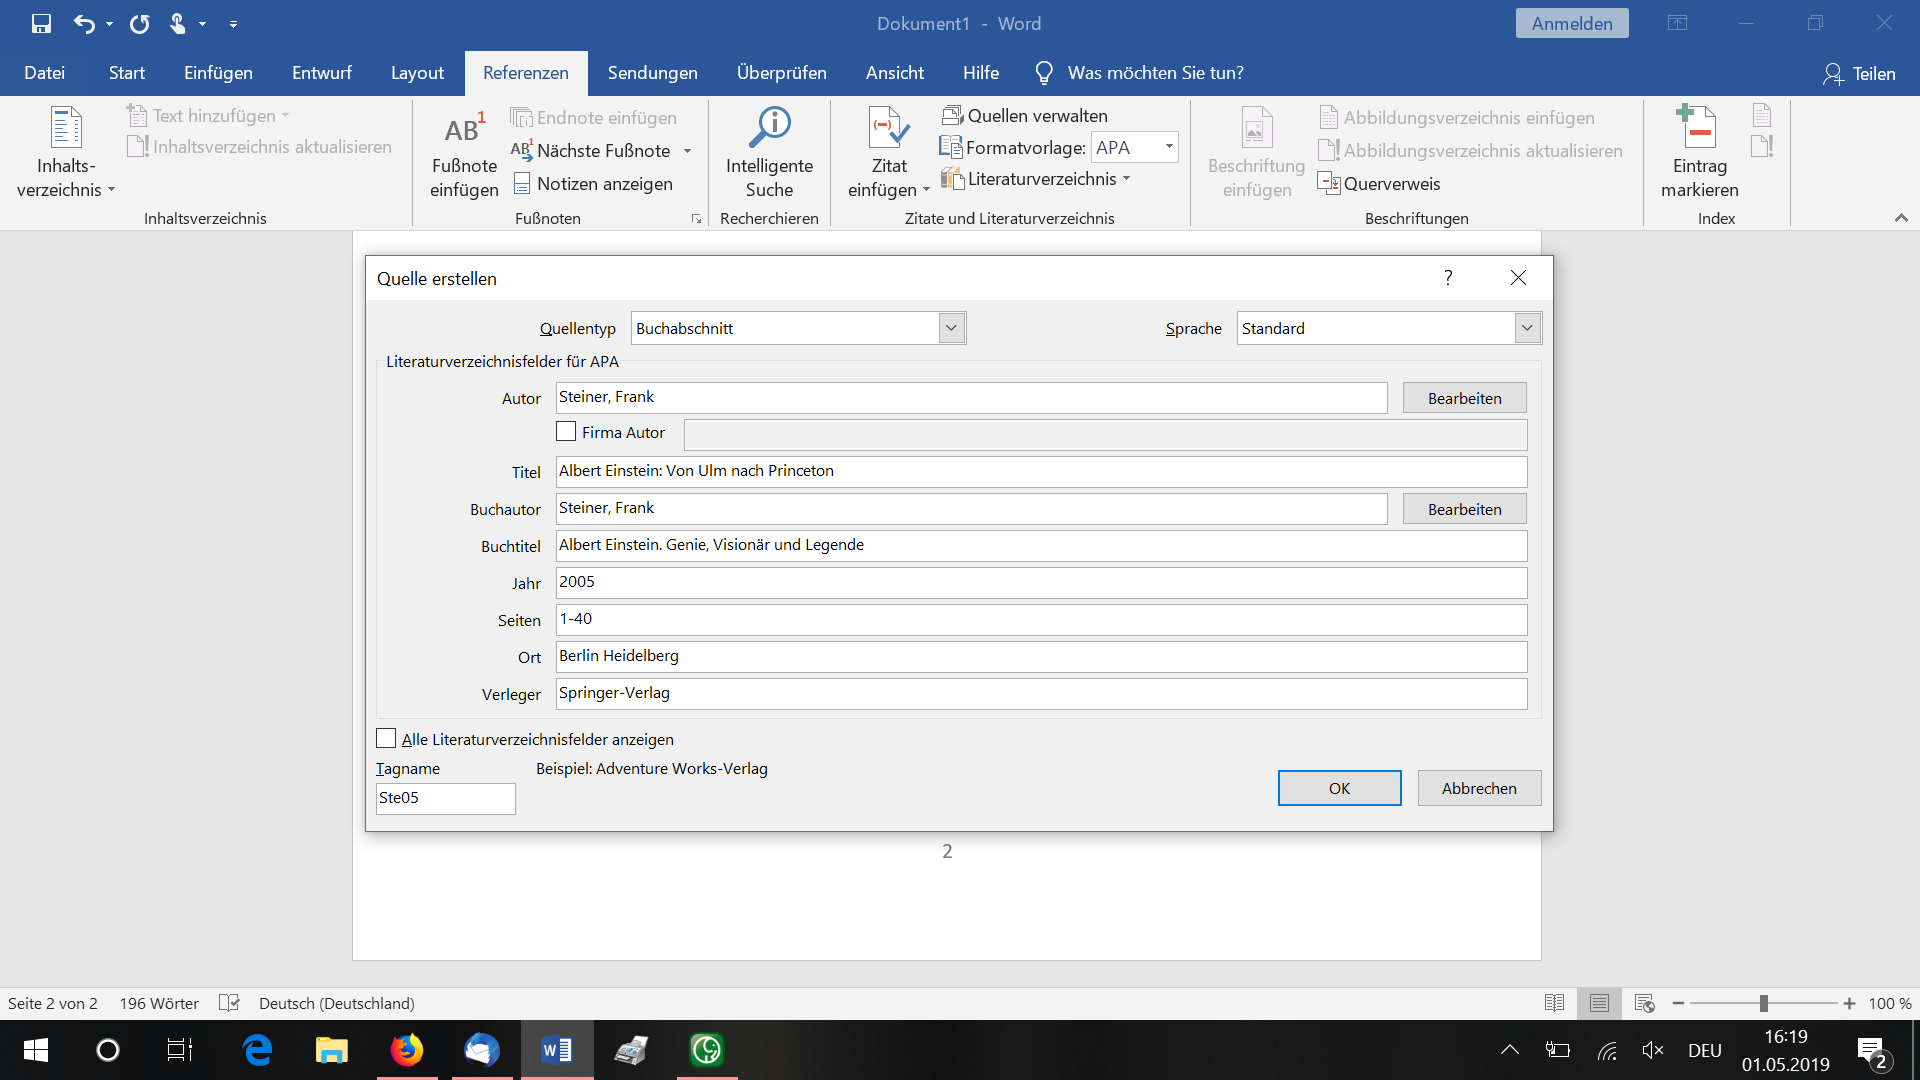Image resolution: width=1920 pixels, height=1080 pixels.
Task: Click the Inhaltsverzeichnis icon
Action: coord(66,128)
